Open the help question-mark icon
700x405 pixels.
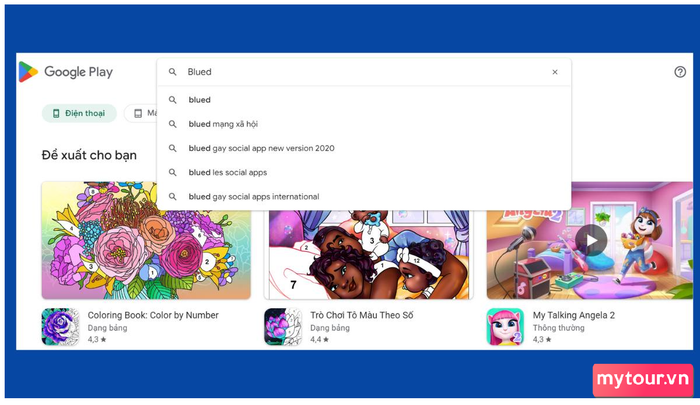click(x=680, y=72)
